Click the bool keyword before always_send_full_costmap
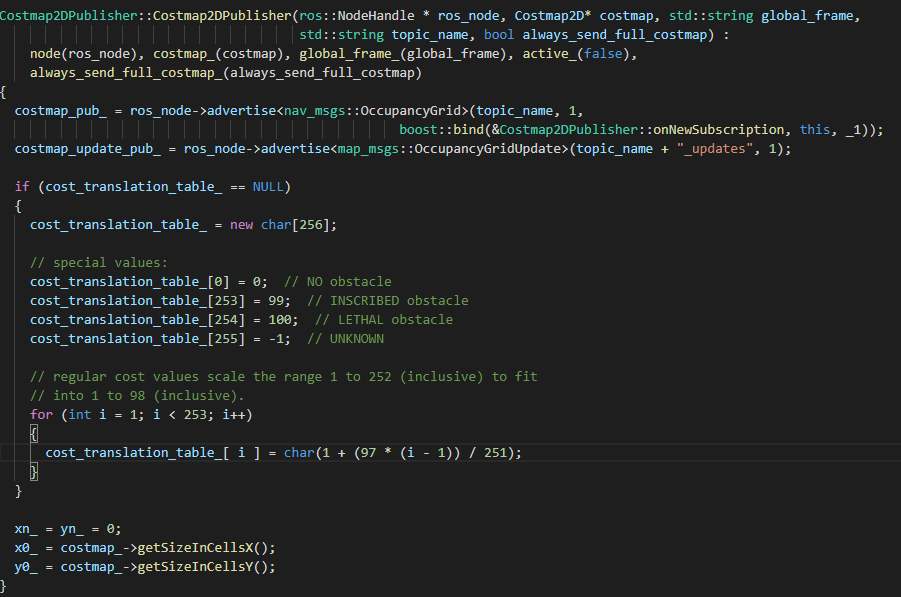 click(x=498, y=33)
